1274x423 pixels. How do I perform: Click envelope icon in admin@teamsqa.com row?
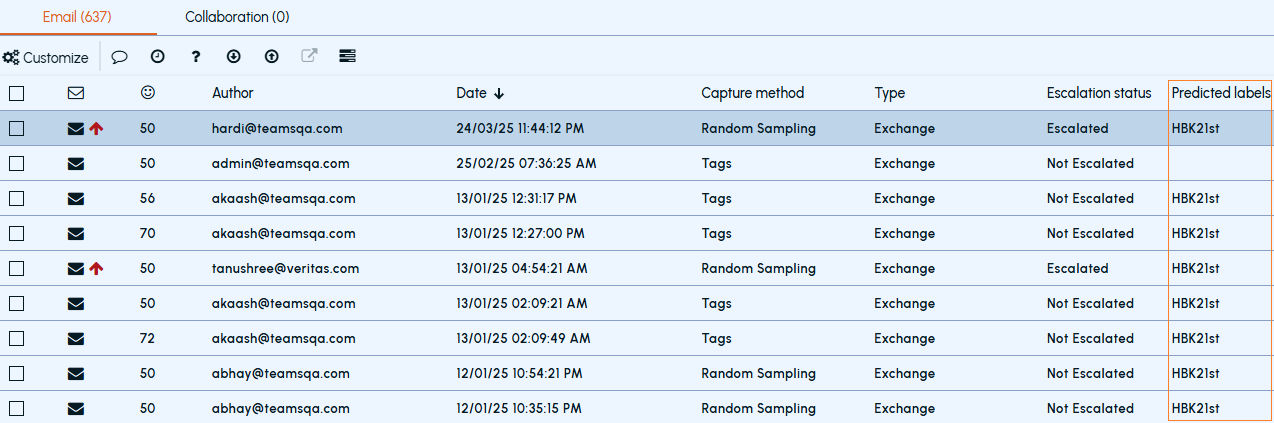click(x=76, y=164)
